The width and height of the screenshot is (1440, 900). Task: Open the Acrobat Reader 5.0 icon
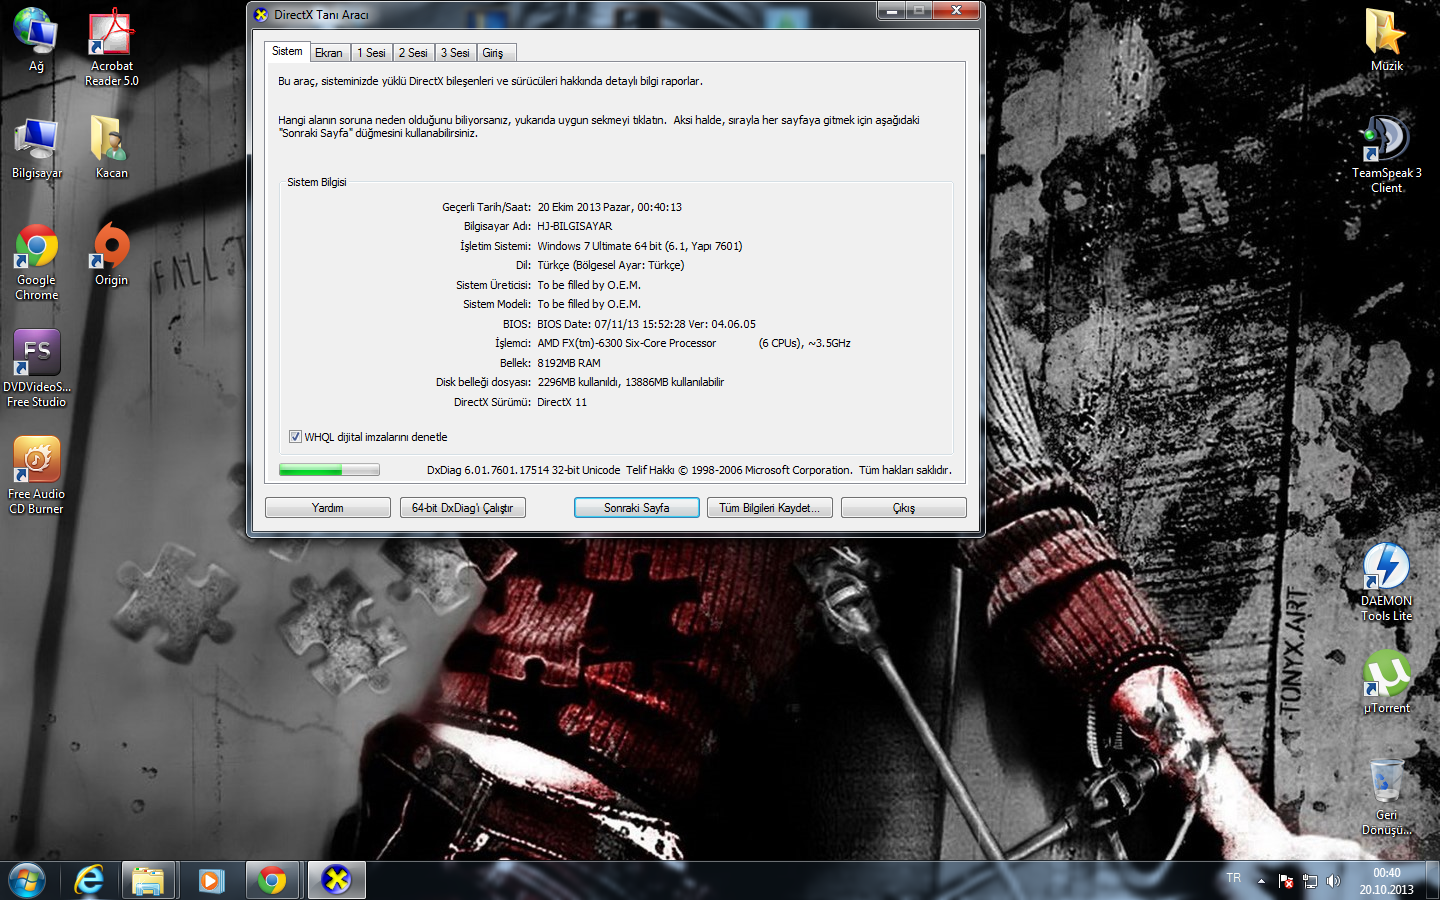click(x=111, y=36)
